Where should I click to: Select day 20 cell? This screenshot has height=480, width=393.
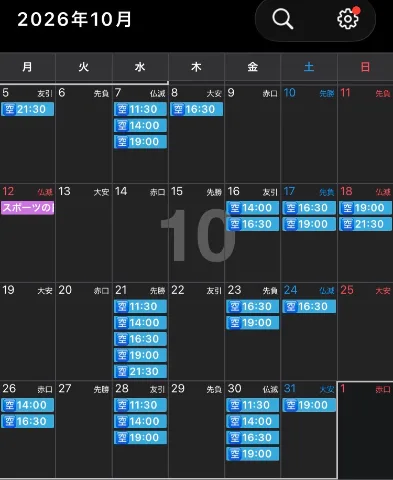84,331
